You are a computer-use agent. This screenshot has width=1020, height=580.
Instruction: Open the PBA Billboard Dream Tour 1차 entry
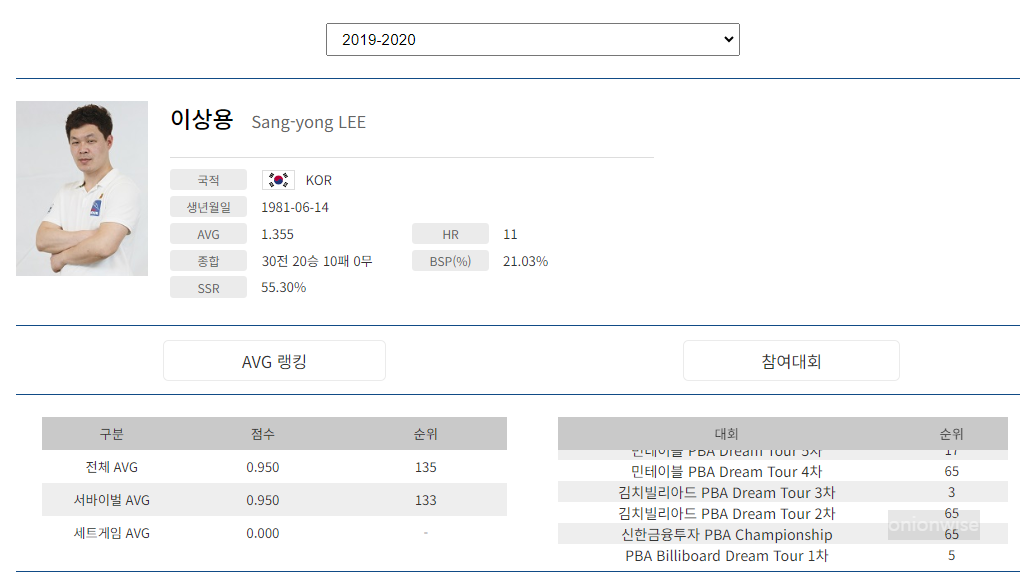pos(727,555)
